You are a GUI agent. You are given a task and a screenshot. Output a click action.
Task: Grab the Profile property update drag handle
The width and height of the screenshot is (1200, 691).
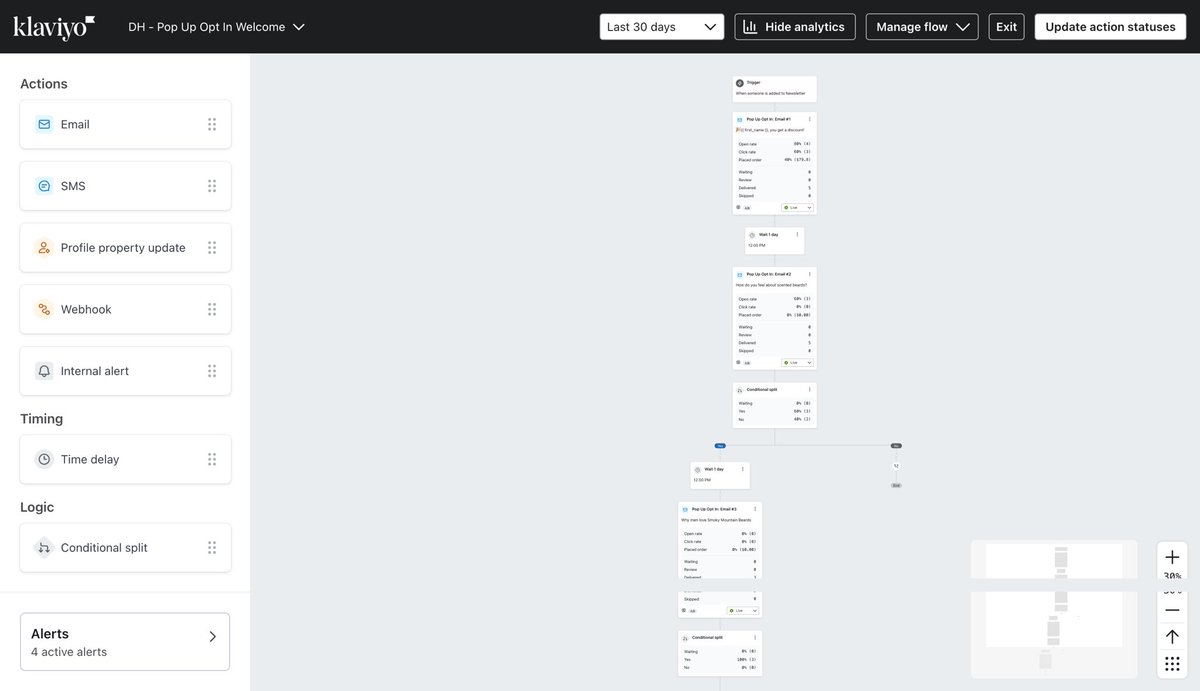[x=212, y=248]
